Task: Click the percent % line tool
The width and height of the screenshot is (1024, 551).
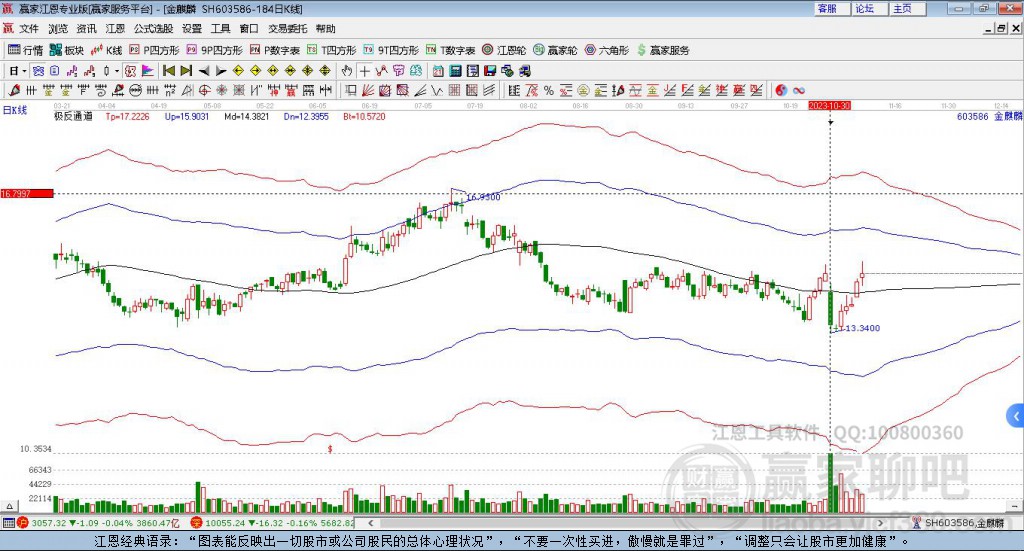Action: pos(549,90)
